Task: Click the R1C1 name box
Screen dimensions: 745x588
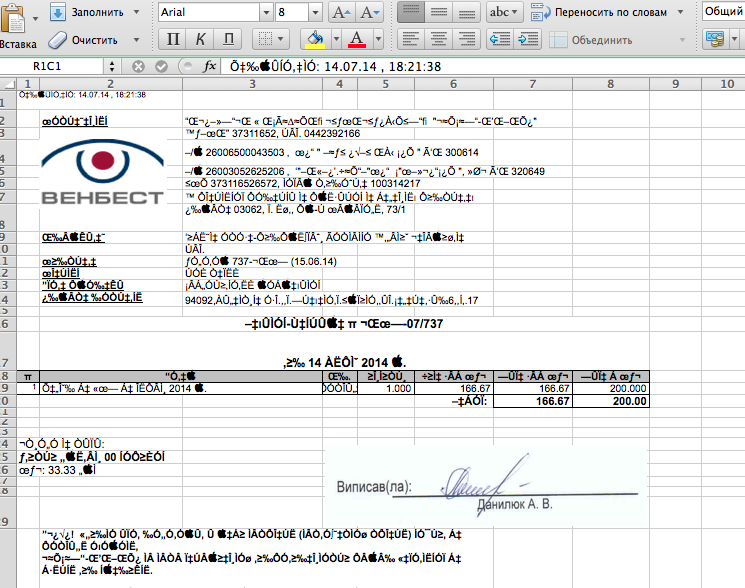Action: point(52,66)
